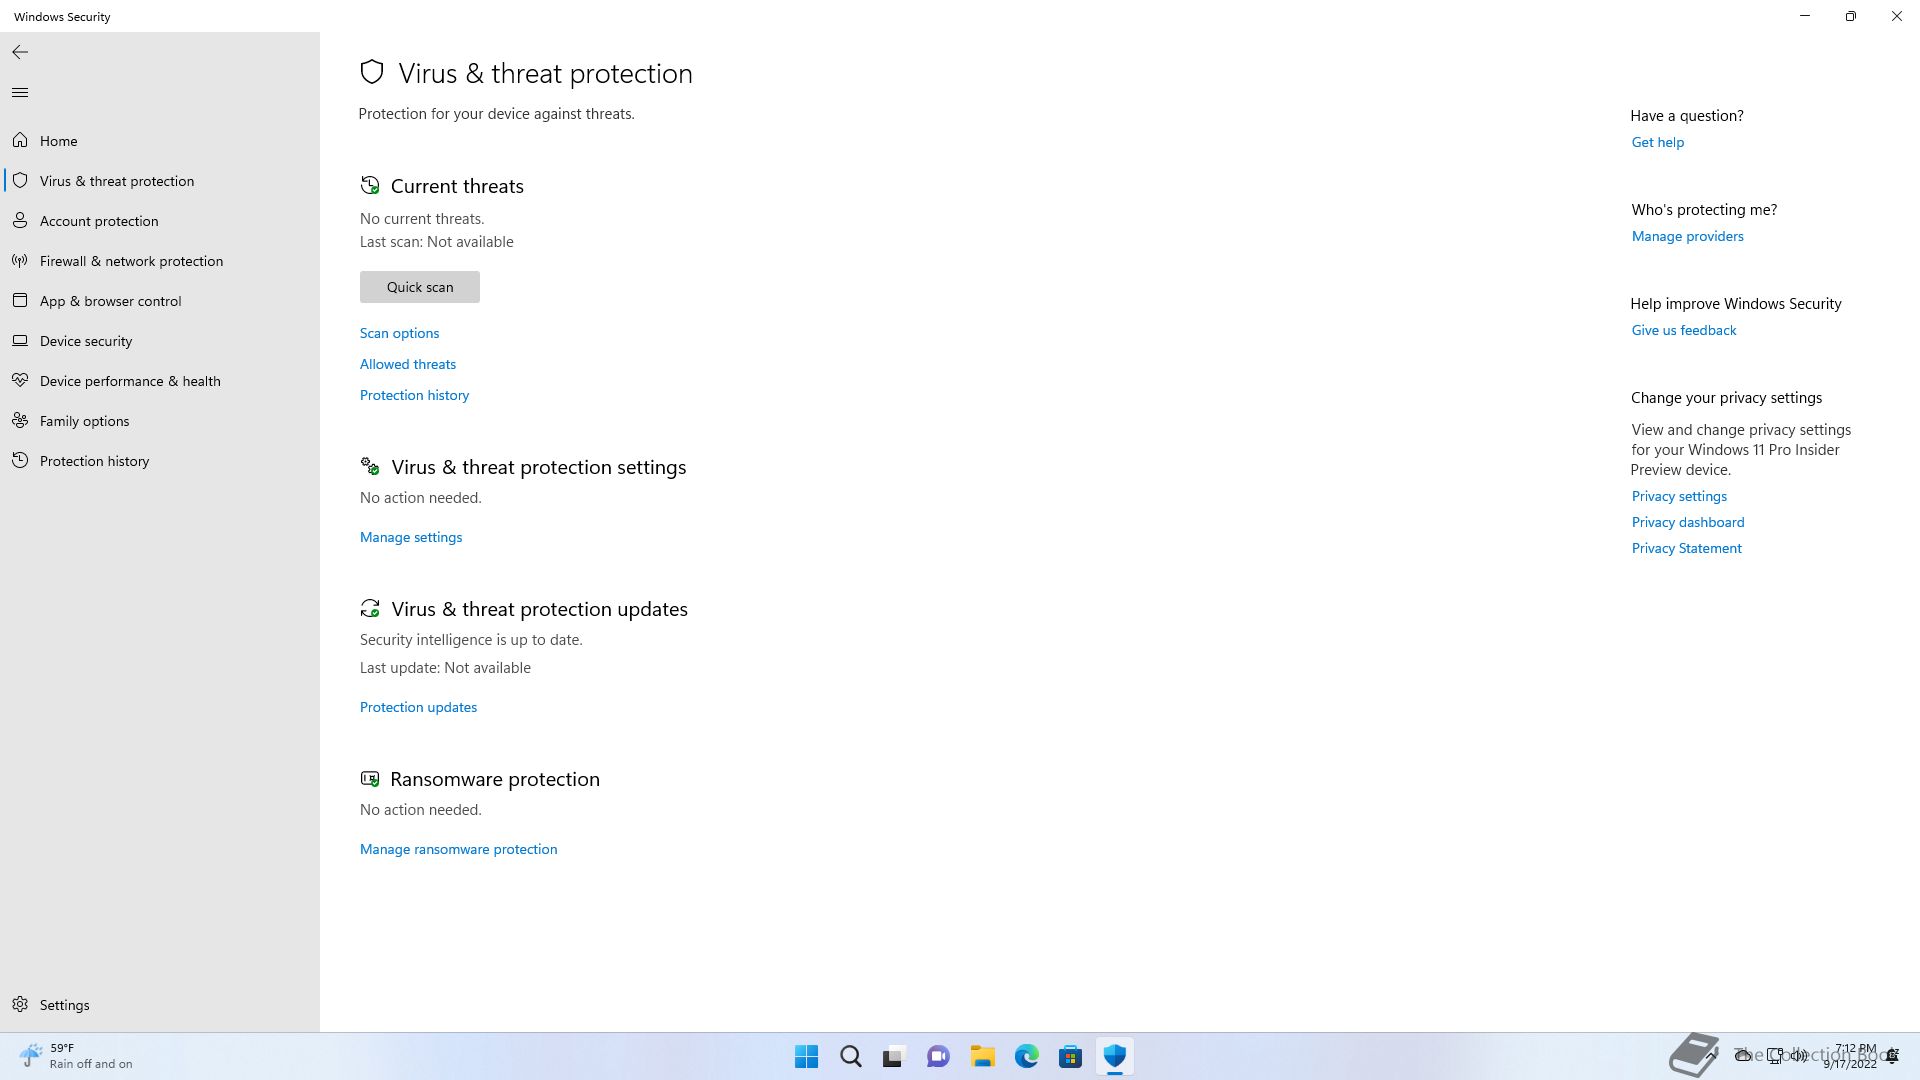
Task: Click the shield icon beside page title
Action: point(372,72)
